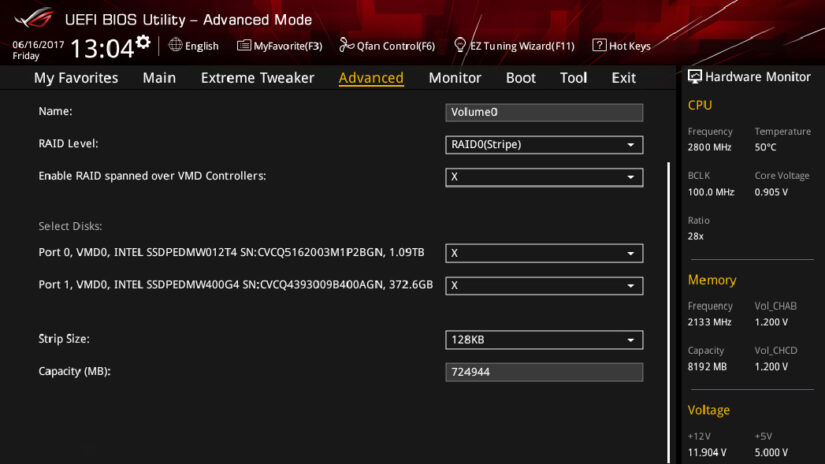825x464 pixels.
Task: Switch to the Extreme Tweaker tab
Action: tap(257, 78)
